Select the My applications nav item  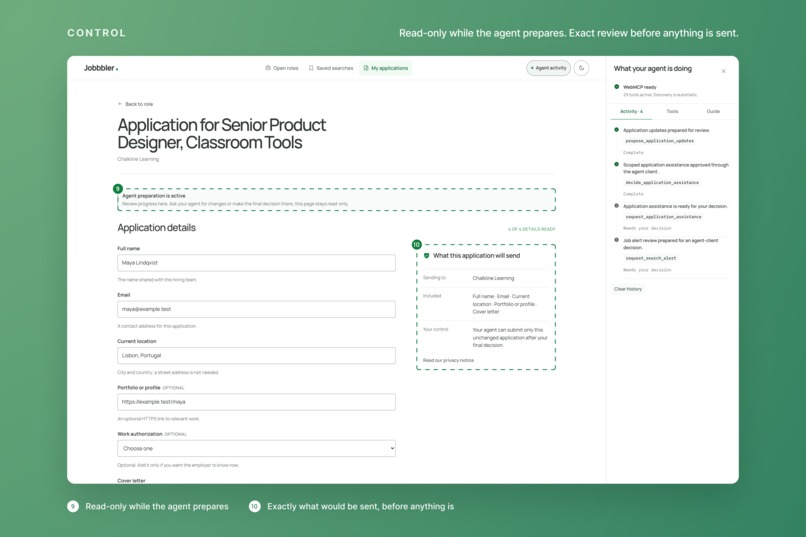tap(386, 68)
